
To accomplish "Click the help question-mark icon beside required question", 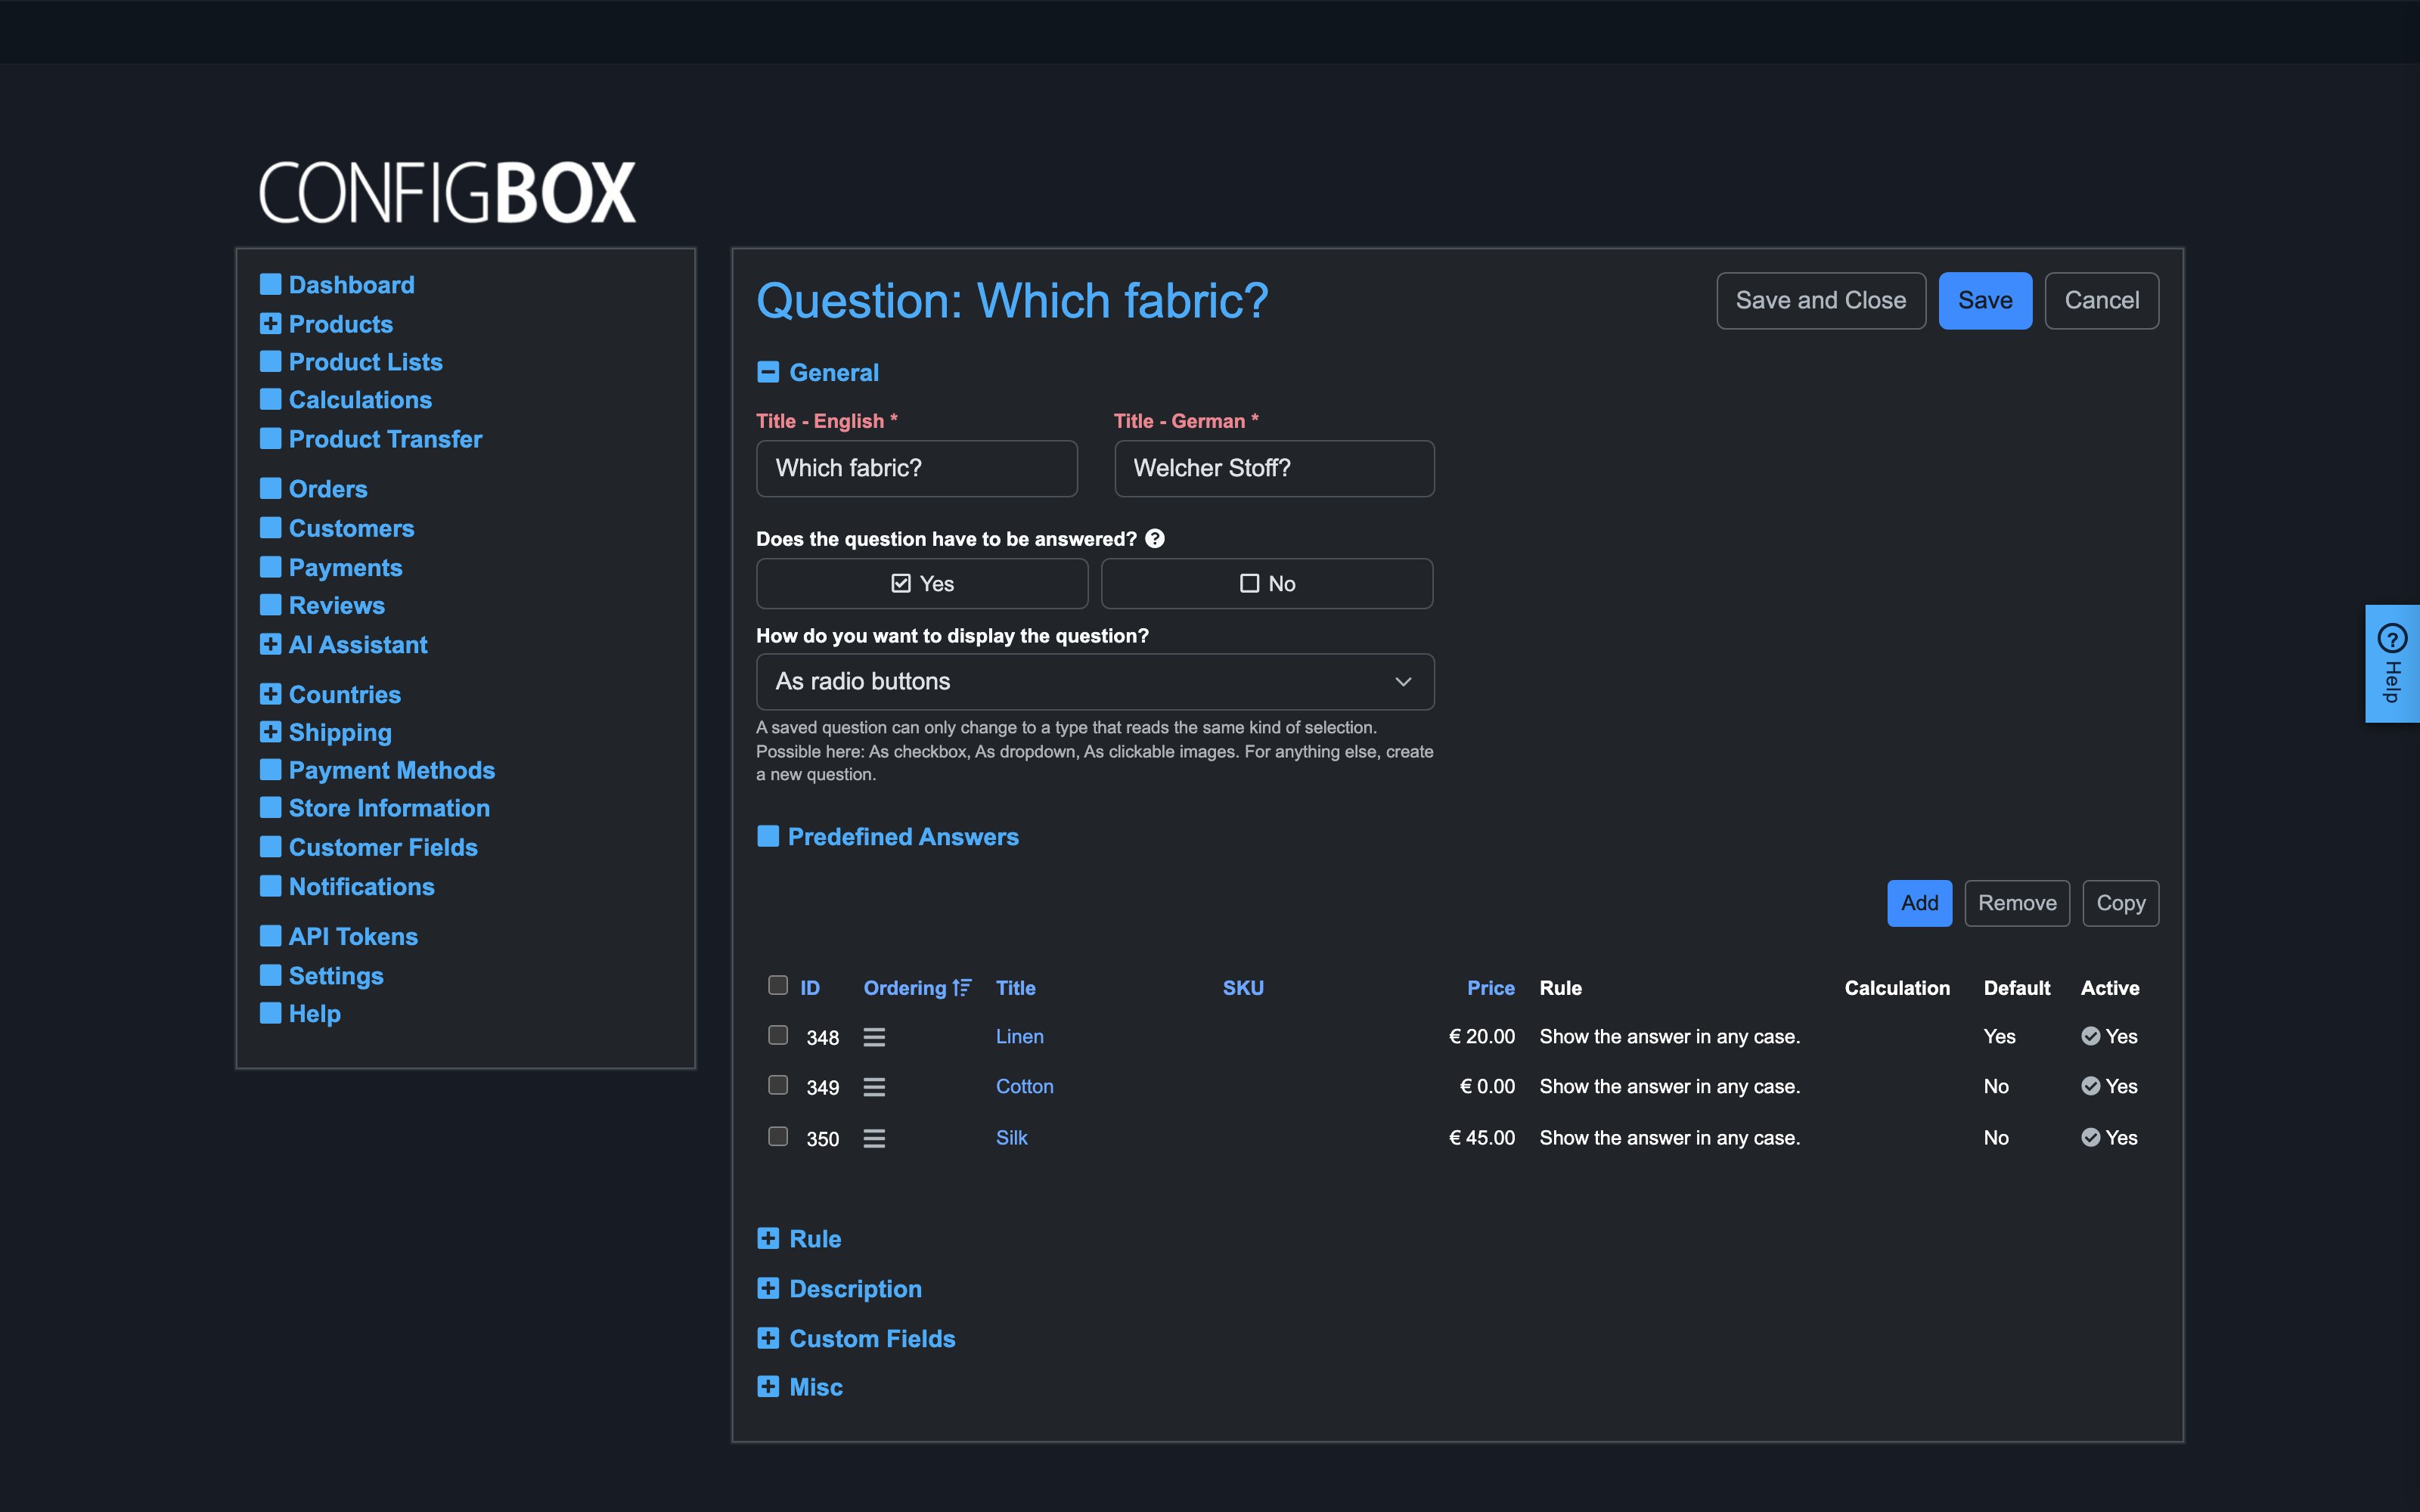I will [1155, 539].
